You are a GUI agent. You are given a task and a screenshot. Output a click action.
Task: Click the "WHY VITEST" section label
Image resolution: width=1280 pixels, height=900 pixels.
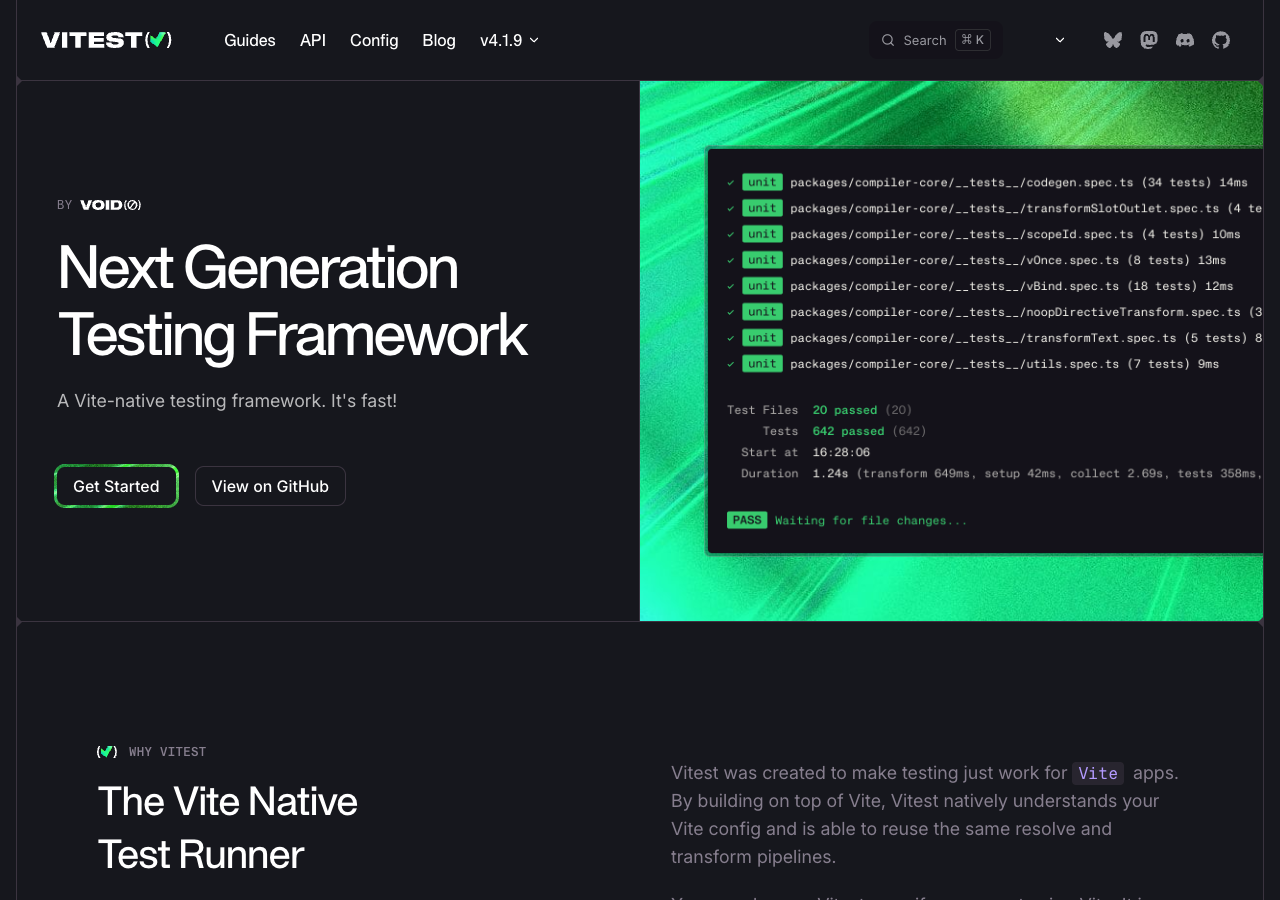(x=167, y=752)
